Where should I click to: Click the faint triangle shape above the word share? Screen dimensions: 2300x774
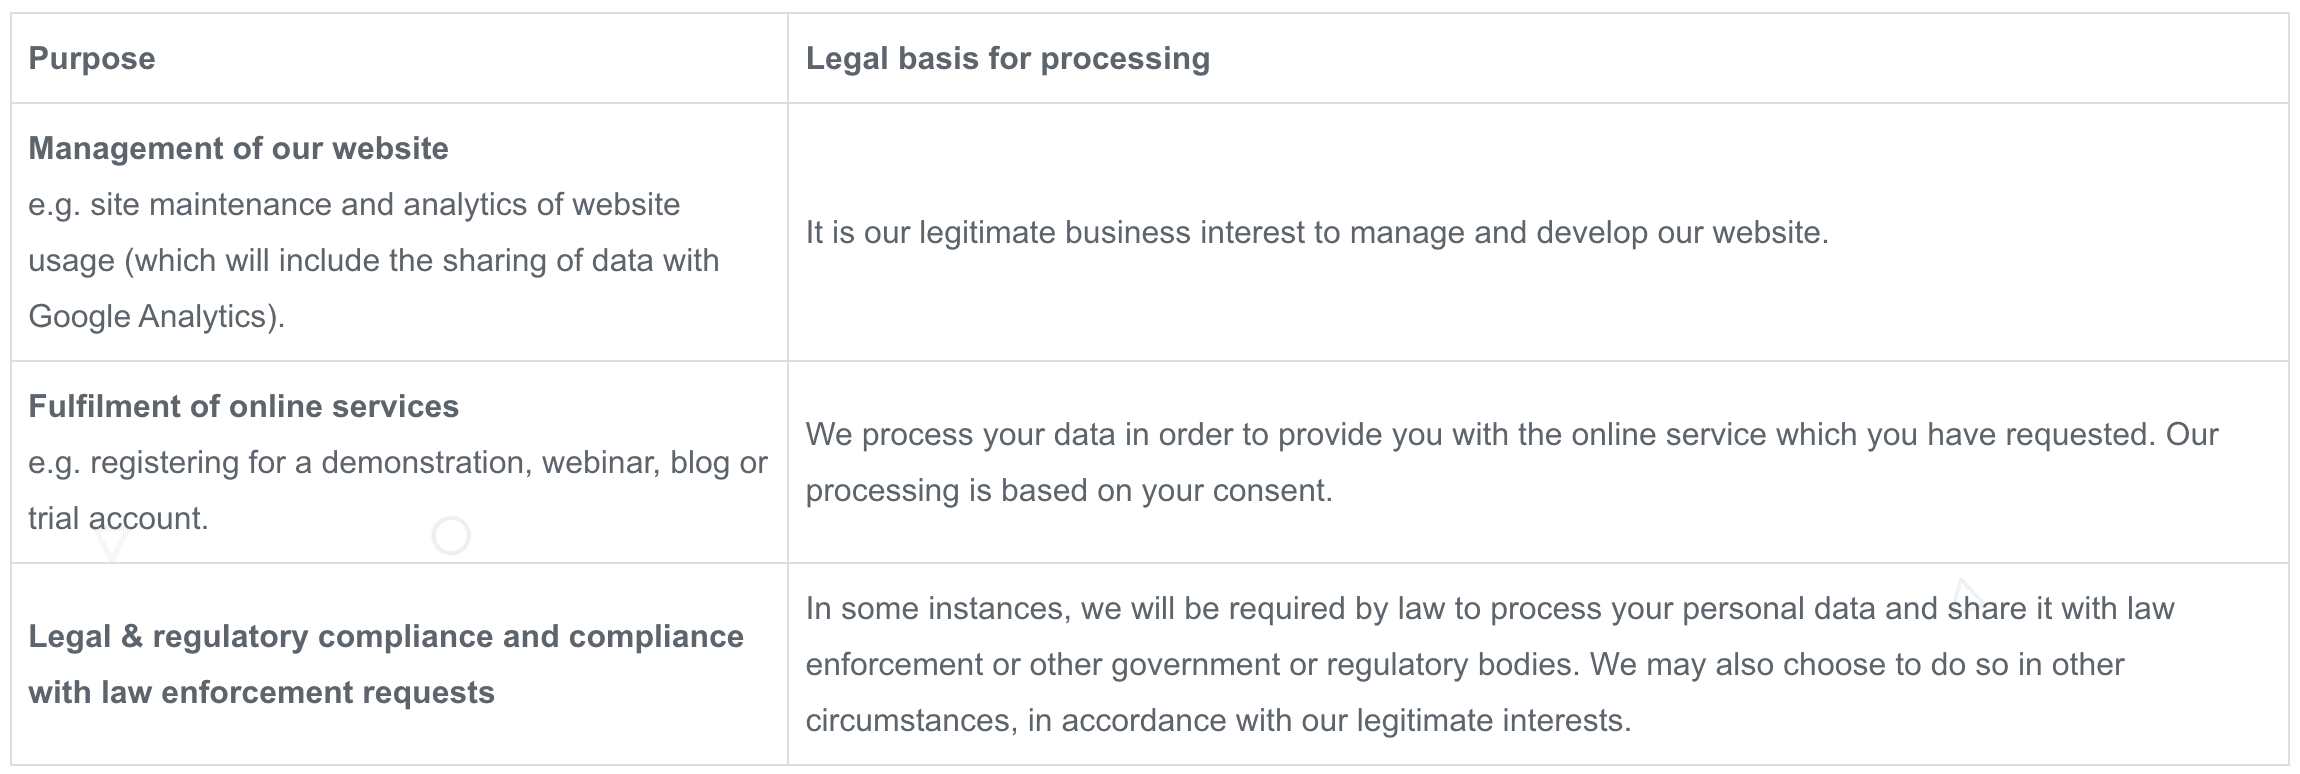[1964, 590]
